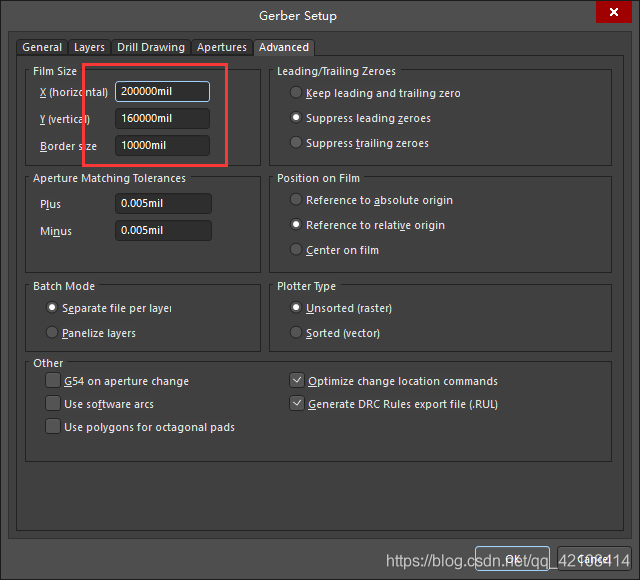Open the Layers tab
This screenshot has width=640, height=580.
point(89,47)
